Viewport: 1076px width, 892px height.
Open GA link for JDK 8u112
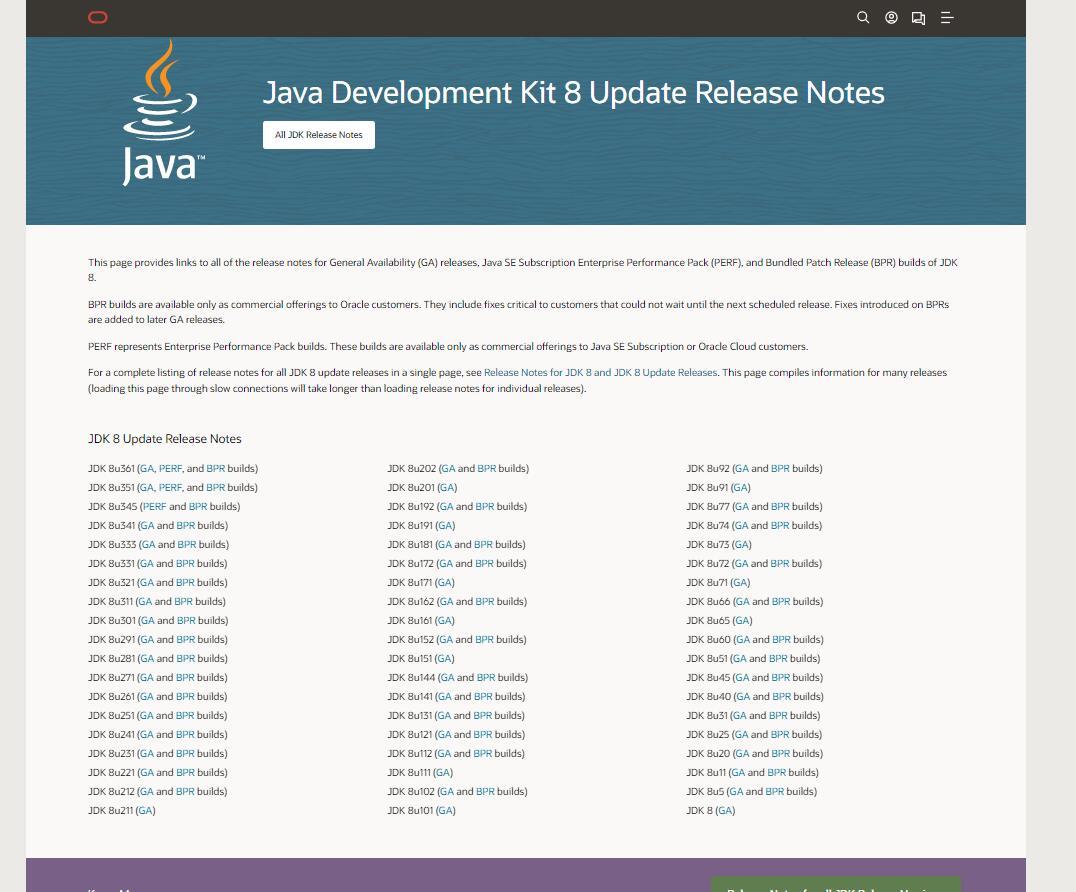(444, 753)
